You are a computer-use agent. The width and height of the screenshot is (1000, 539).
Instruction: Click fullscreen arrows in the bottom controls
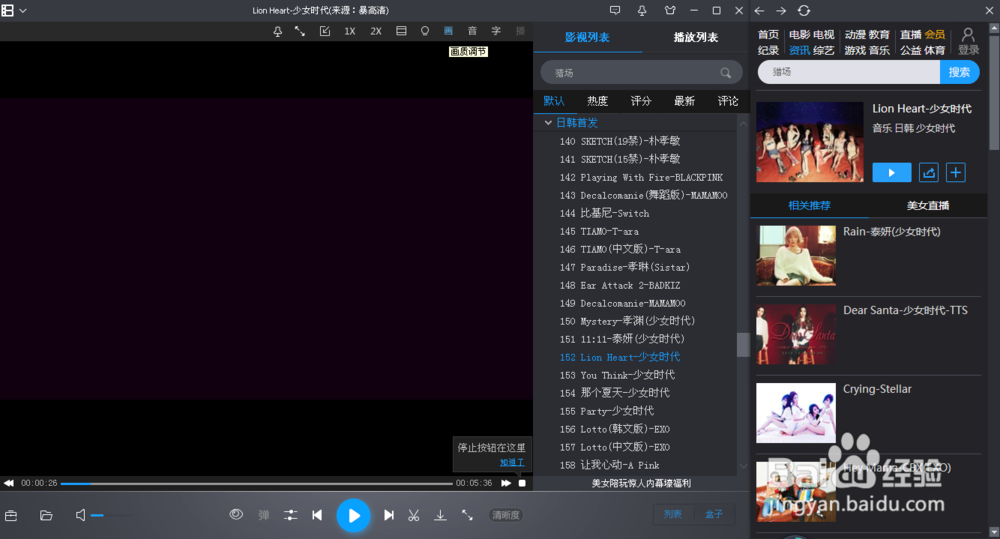[467, 515]
